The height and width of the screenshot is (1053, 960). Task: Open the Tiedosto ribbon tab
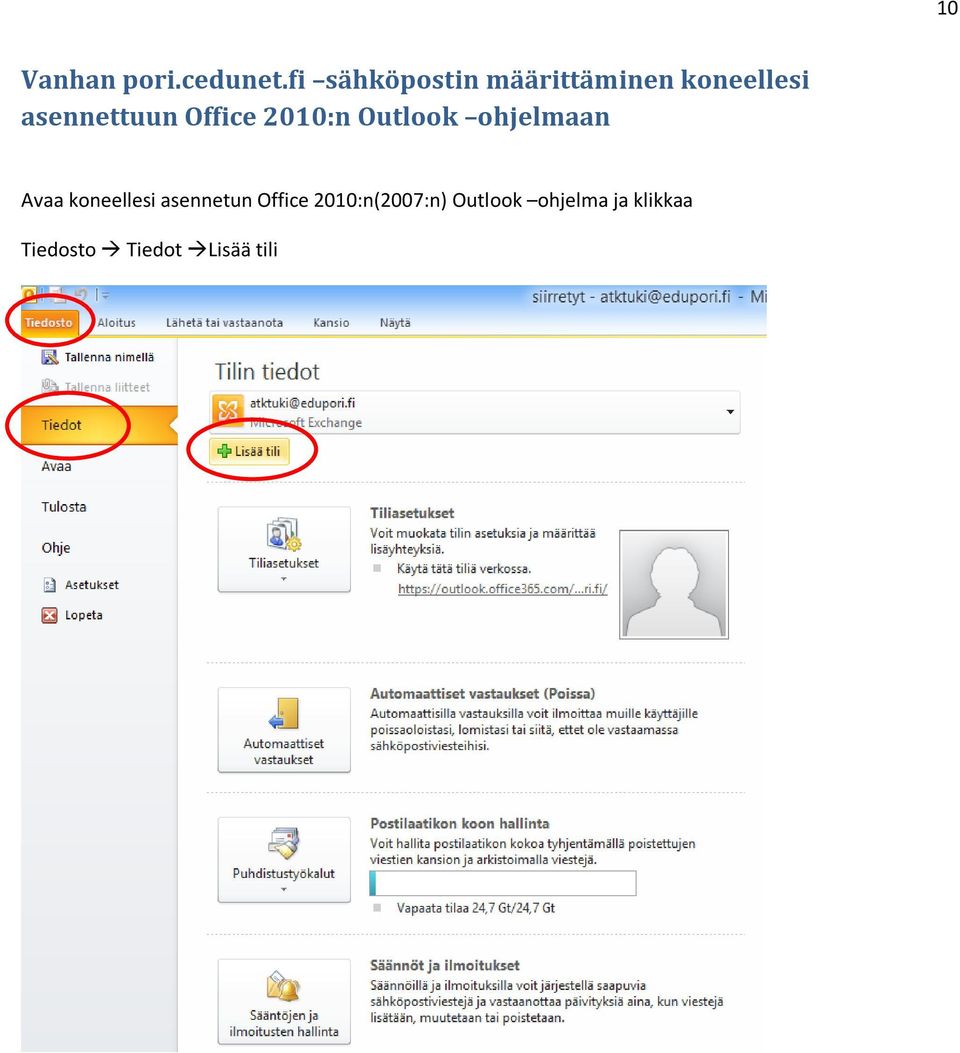coord(48,323)
